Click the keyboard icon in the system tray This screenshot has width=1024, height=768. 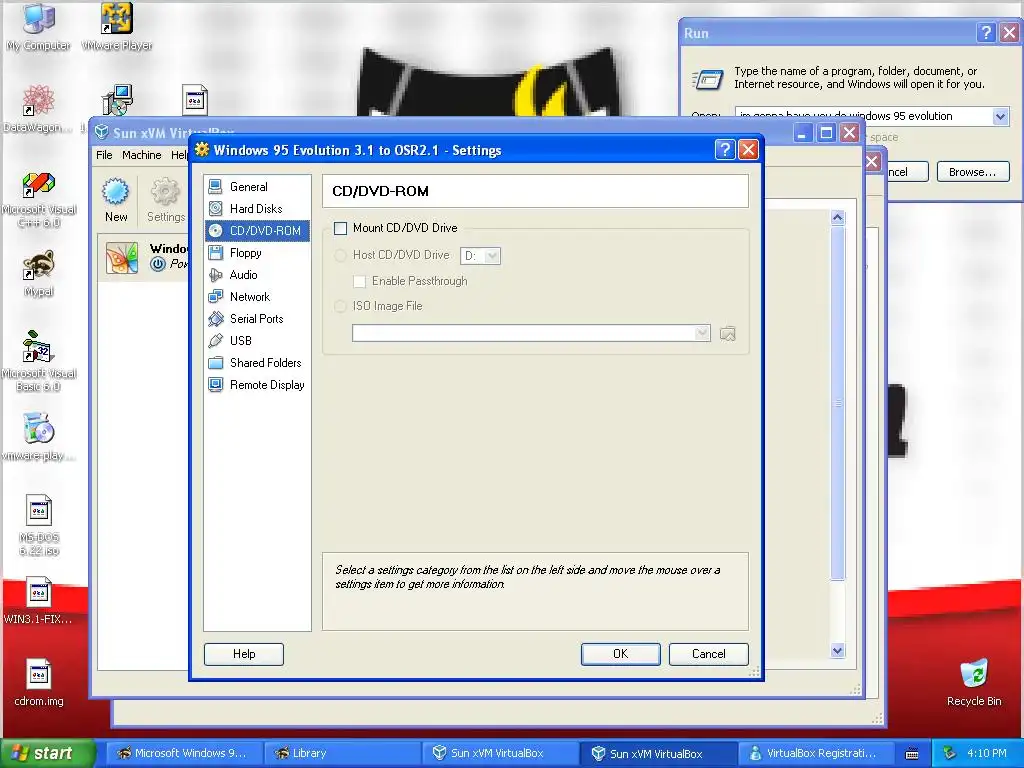coord(912,754)
